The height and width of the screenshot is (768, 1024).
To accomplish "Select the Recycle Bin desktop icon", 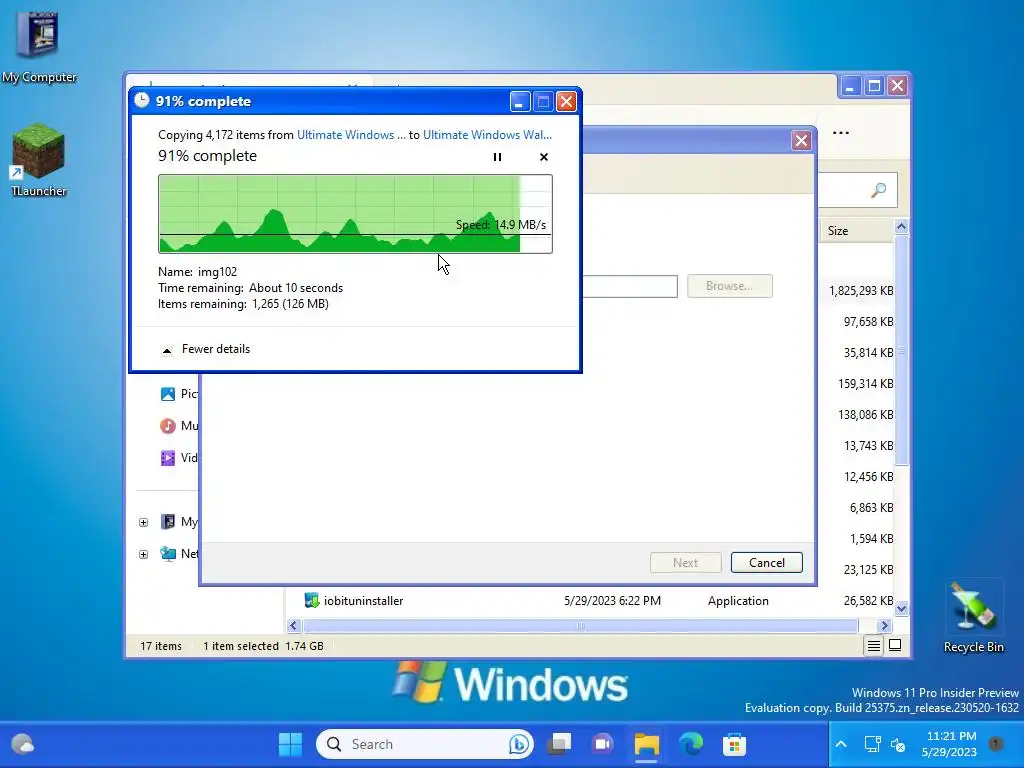I will tap(973, 617).
